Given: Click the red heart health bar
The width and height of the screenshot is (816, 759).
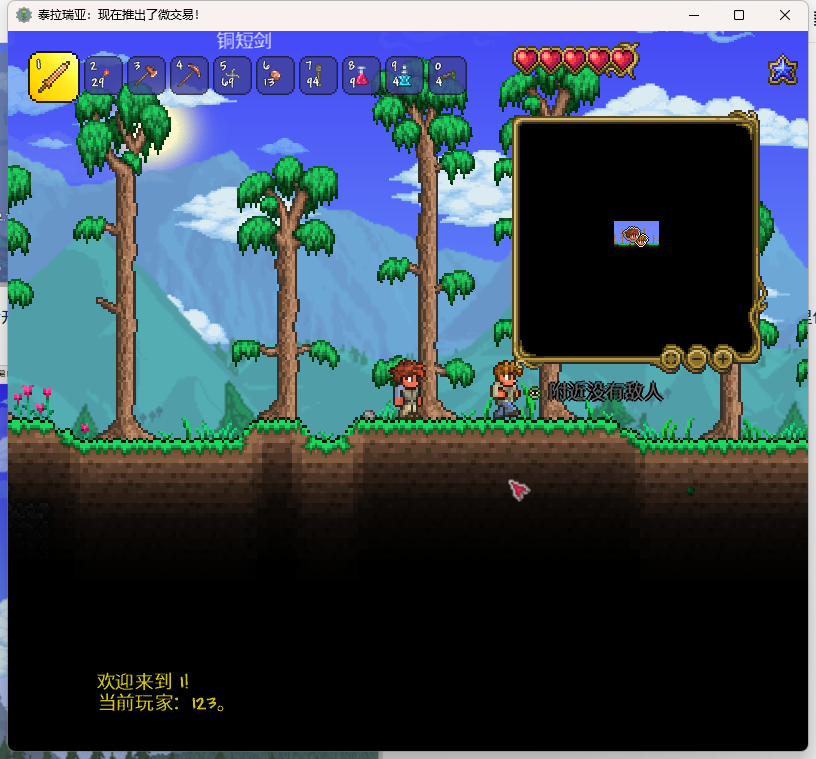Looking at the screenshot, I should pyautogui.click(x=576, y=60).
